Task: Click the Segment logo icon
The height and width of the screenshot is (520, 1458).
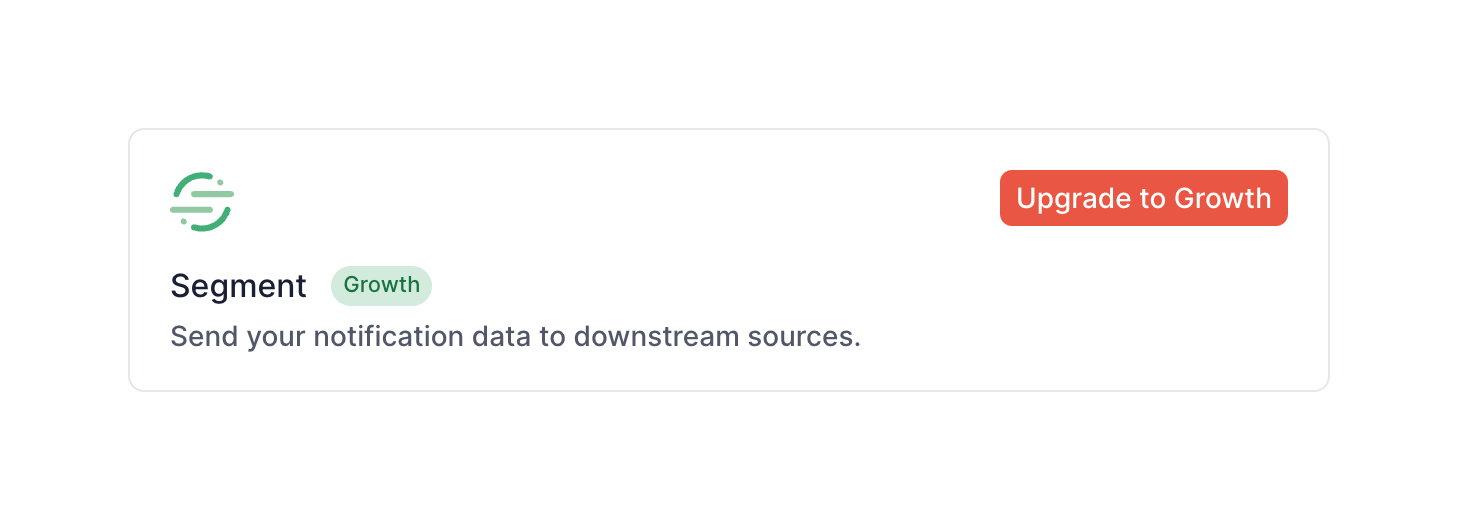Action: point(202,201)
